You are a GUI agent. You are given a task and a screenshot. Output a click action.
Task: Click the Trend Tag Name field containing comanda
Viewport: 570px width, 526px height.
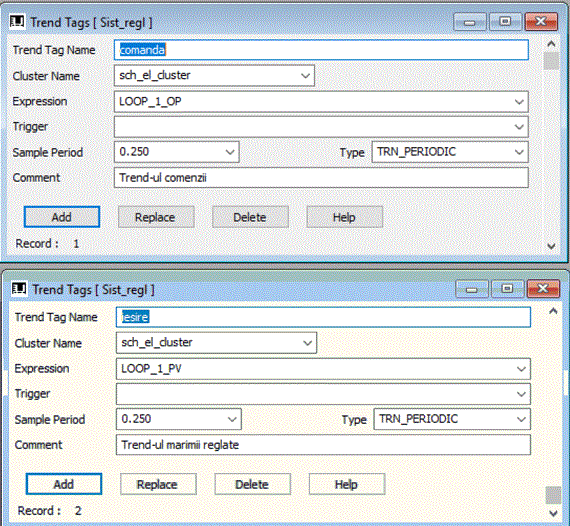(321, 50)
